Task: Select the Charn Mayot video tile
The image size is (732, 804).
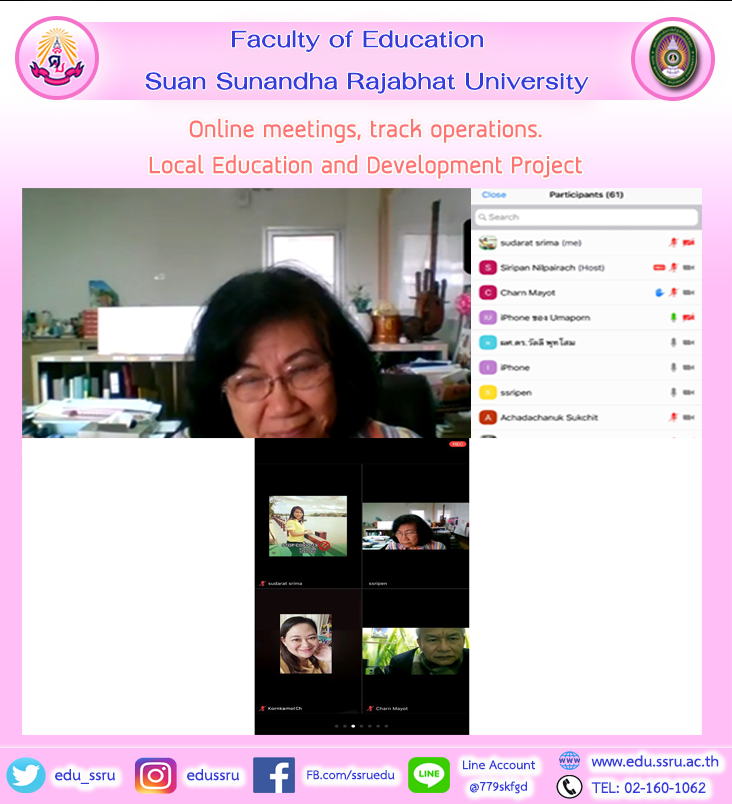Action: 415,652
